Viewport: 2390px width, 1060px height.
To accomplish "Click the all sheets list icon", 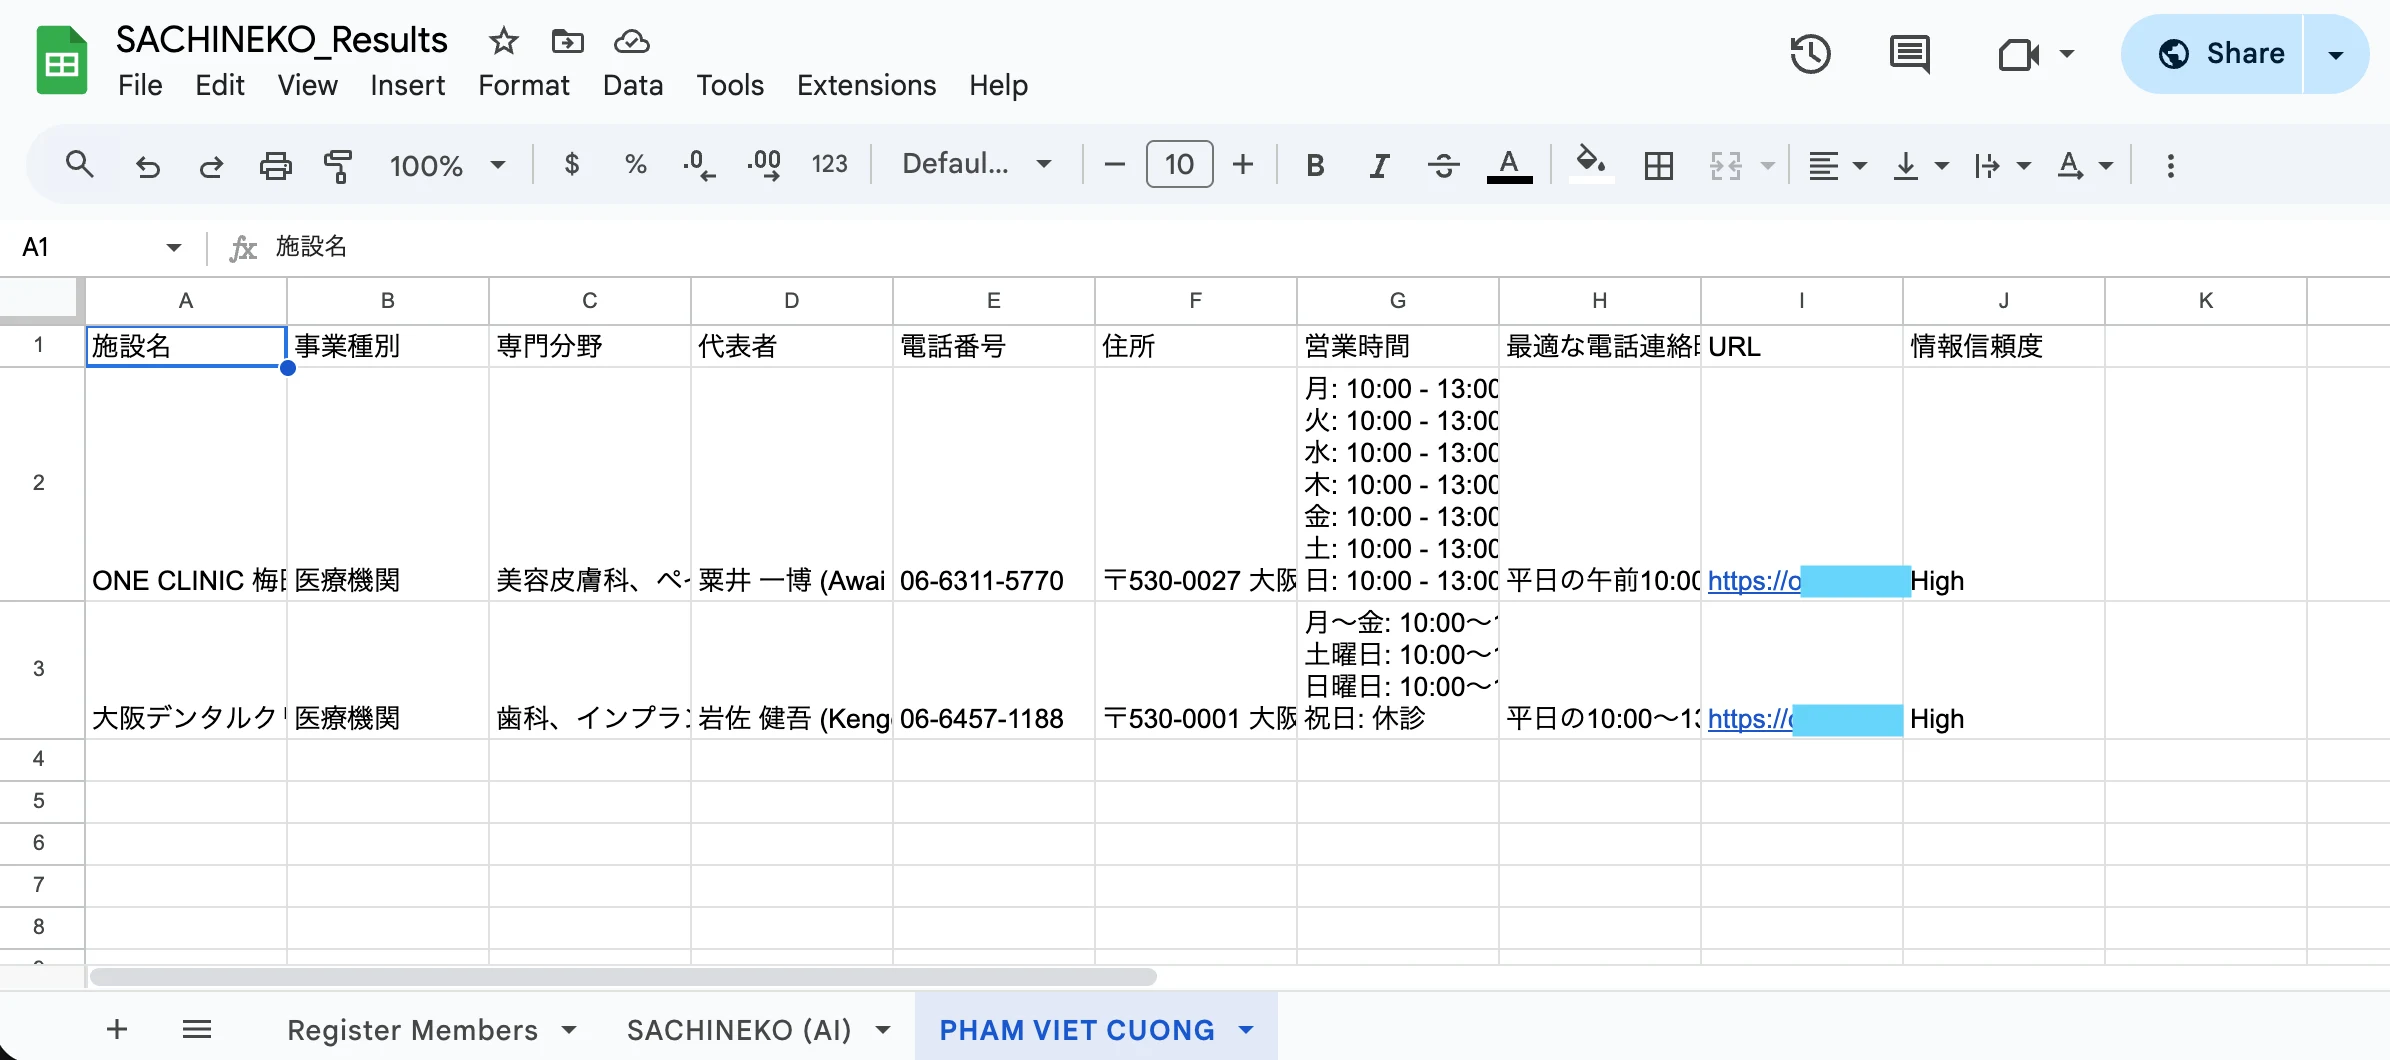I will [197, 1029].
